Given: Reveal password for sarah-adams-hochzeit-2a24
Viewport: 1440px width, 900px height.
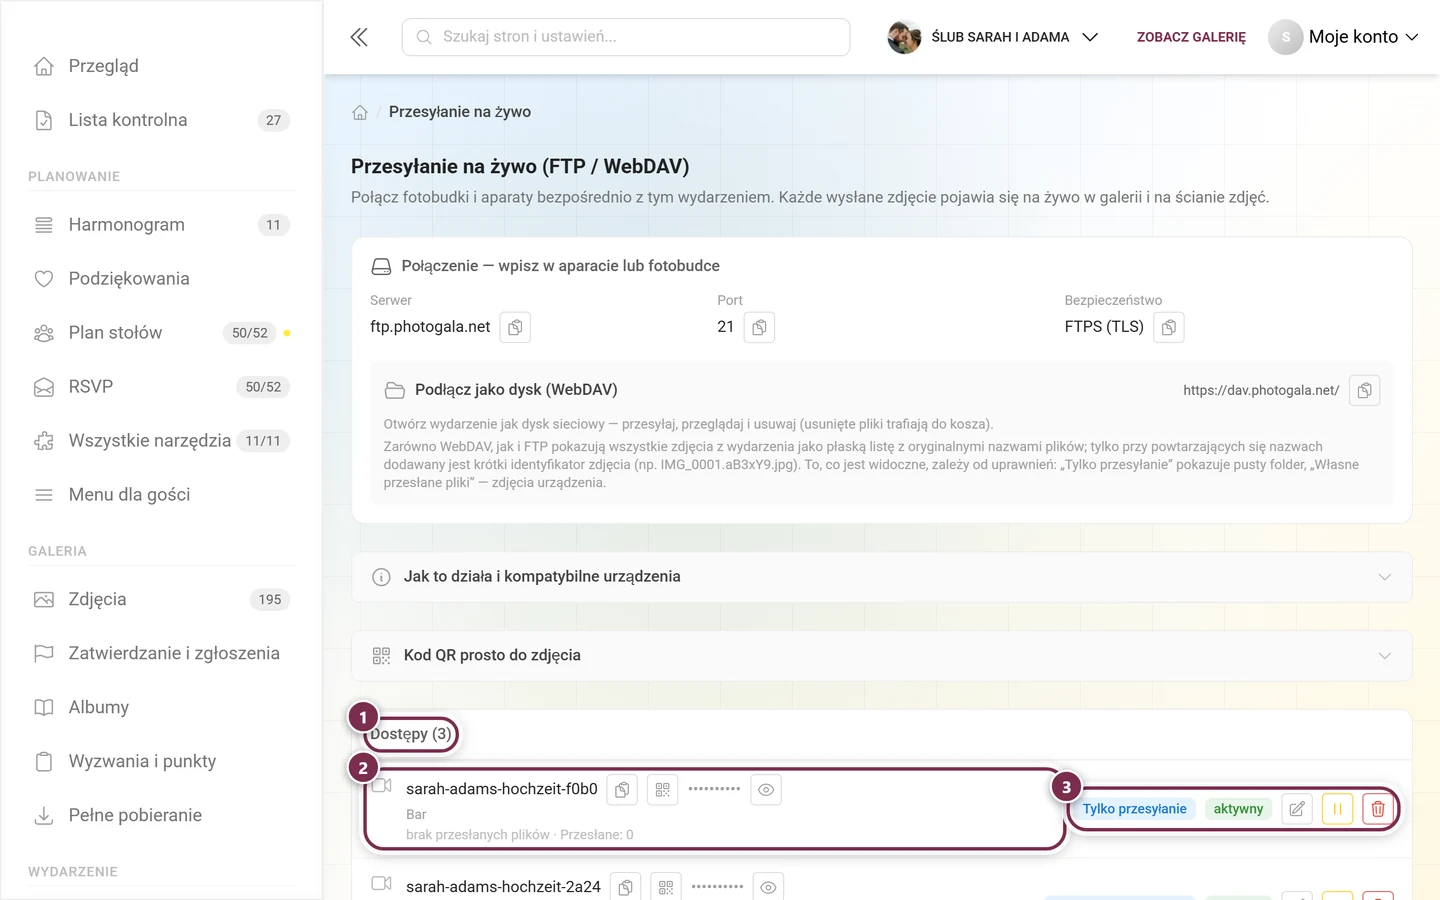Looking at the screenshot, I should coord(768,887).
